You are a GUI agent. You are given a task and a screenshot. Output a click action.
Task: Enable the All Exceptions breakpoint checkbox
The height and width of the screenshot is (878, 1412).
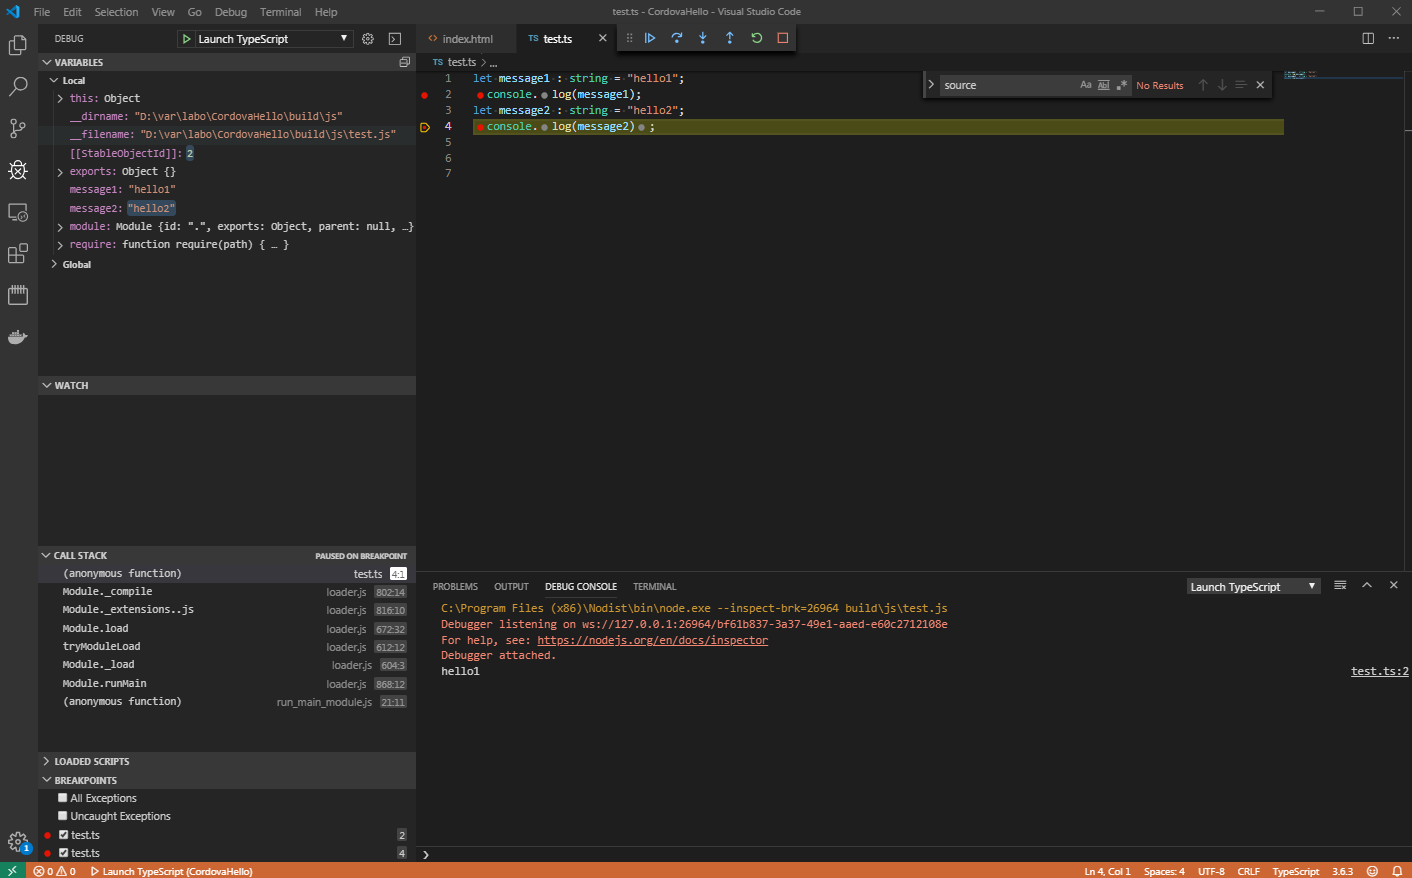63,797
